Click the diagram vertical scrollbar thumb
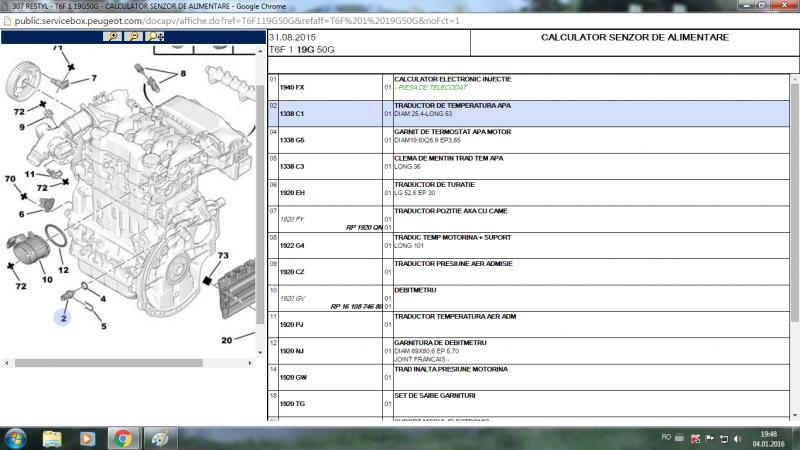 [x=260, y=204]
